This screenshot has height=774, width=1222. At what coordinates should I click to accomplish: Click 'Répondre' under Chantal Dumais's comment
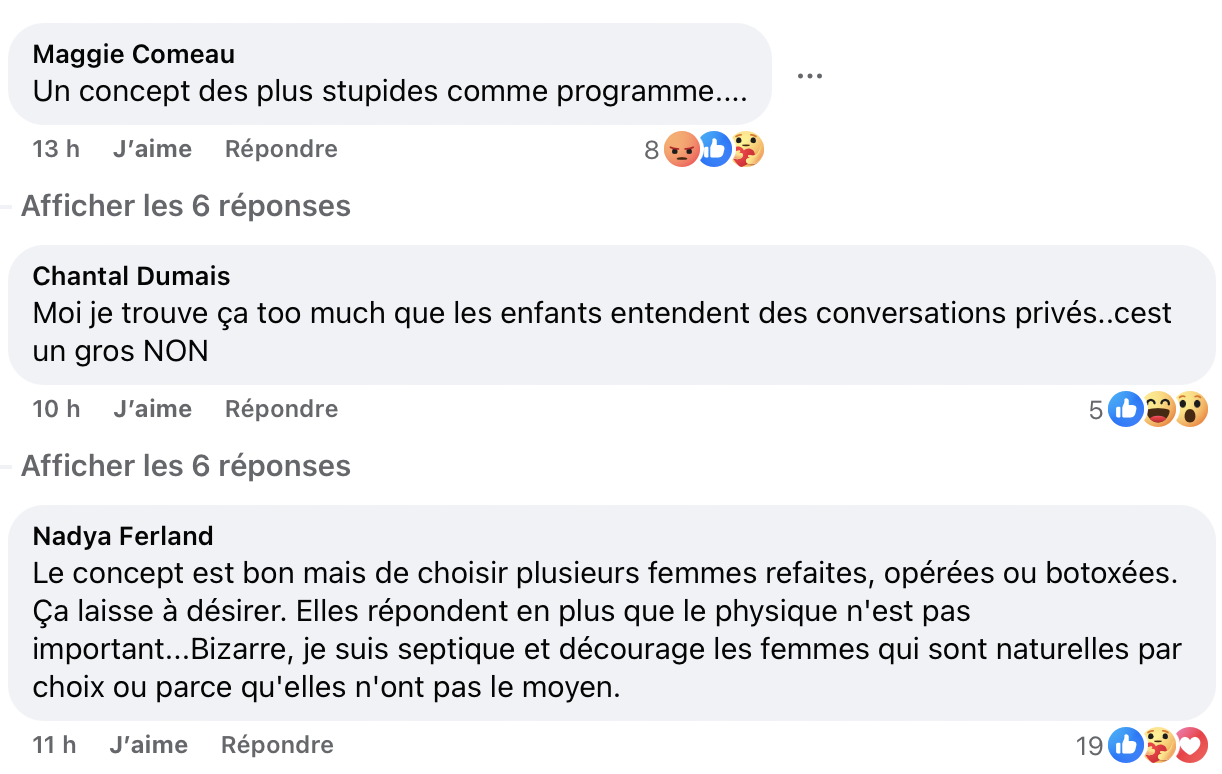280,408
